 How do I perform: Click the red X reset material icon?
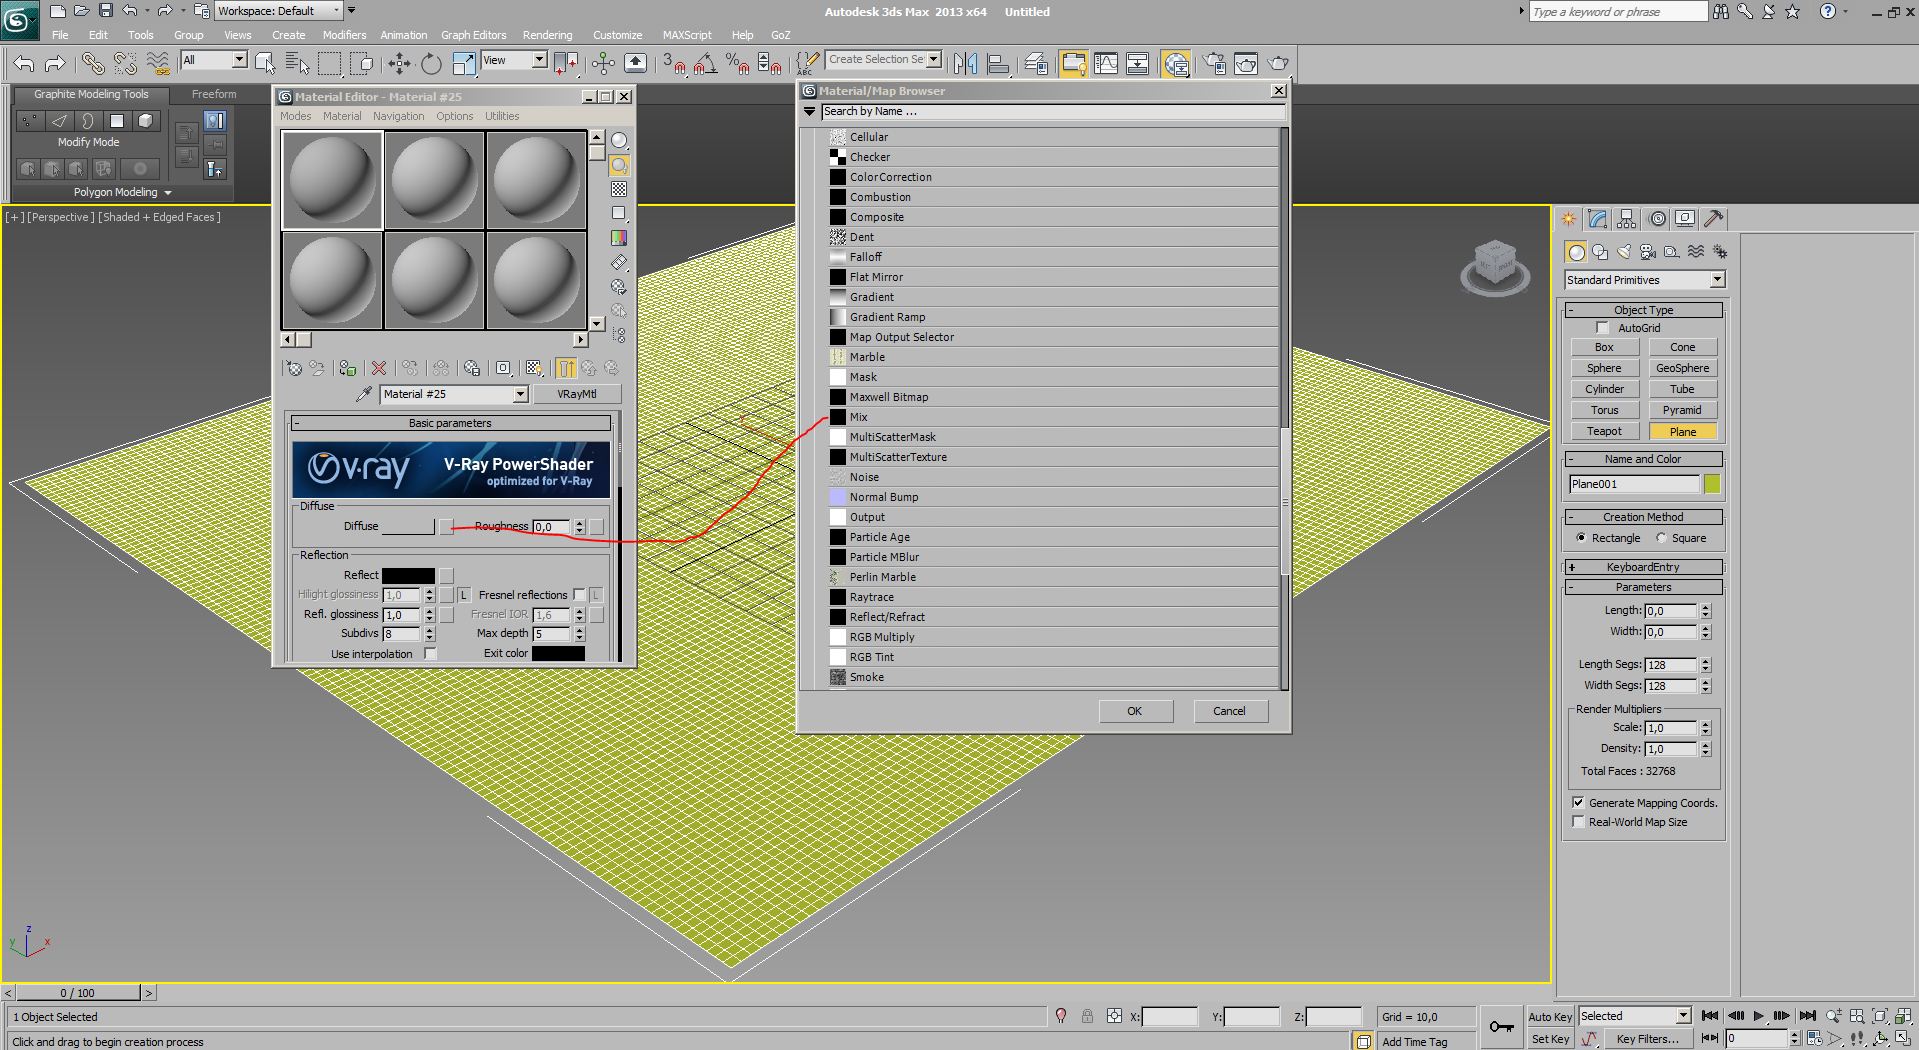click(x=378, y=369)
